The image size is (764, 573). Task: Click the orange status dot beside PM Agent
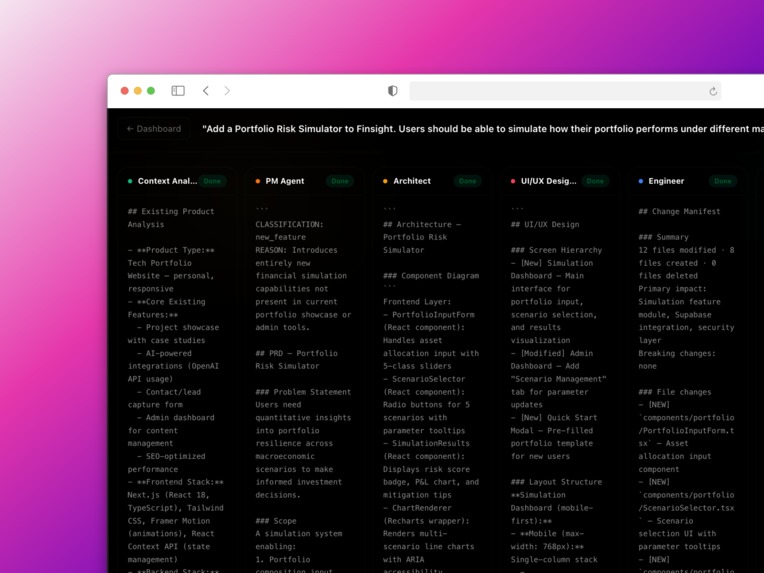258,181
